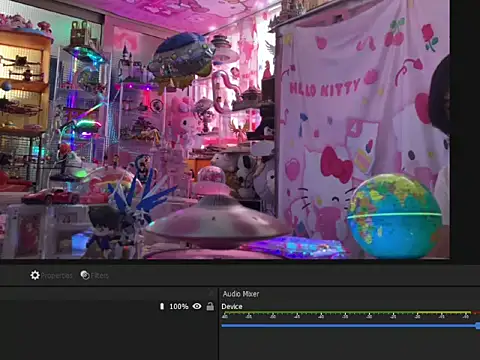Click the black canvas area right of preview

pyautogui.click(x=465, y=129)
